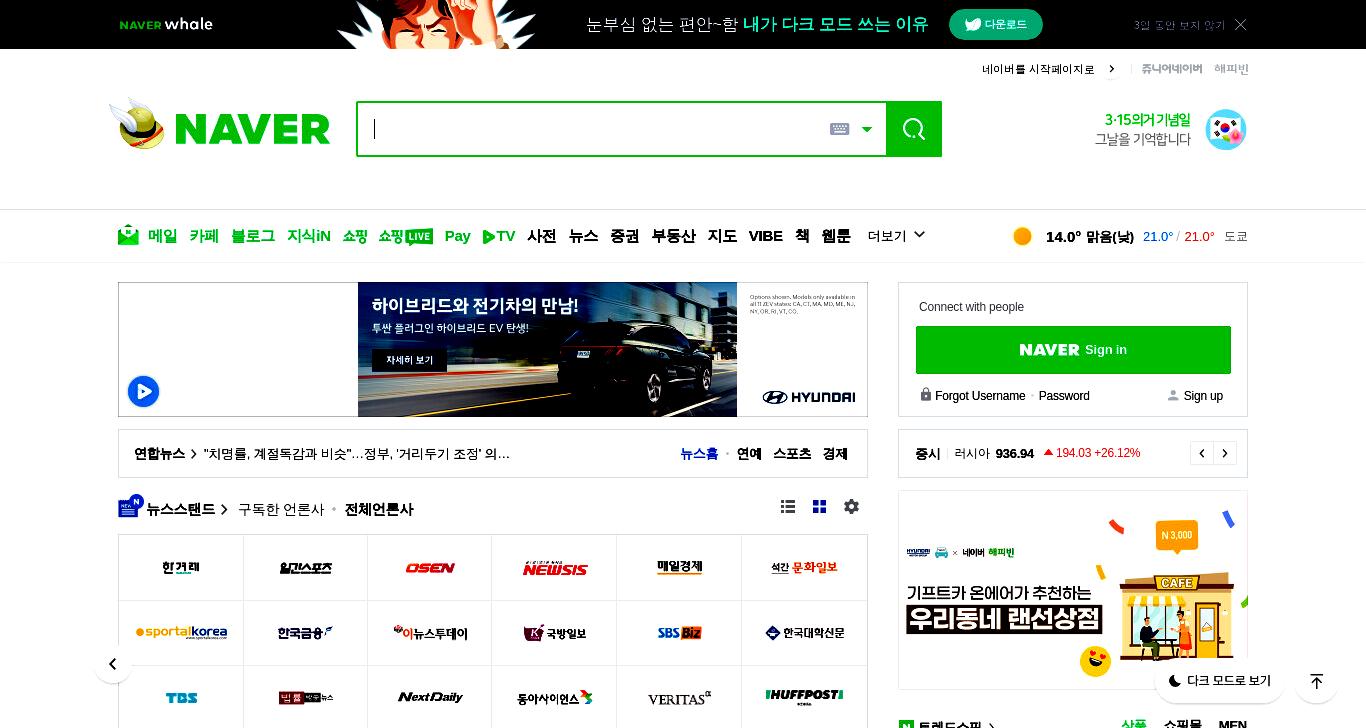
Task: Click the sunny weather icon
Action: pyautogui.click(x=1022, y=236)
